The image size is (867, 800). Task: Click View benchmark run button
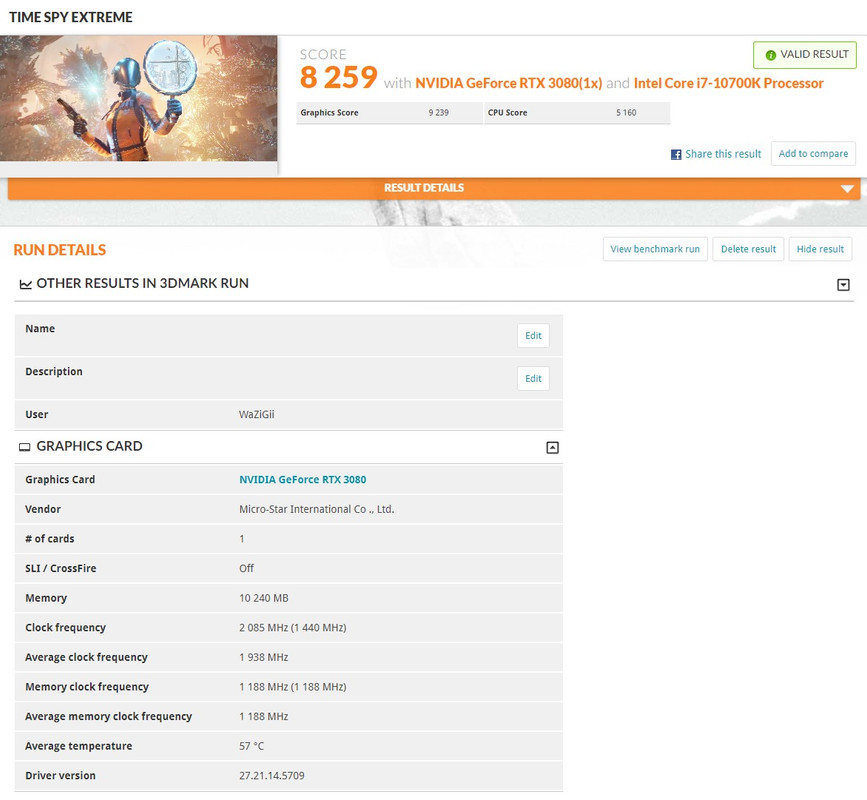coord(655,249)
